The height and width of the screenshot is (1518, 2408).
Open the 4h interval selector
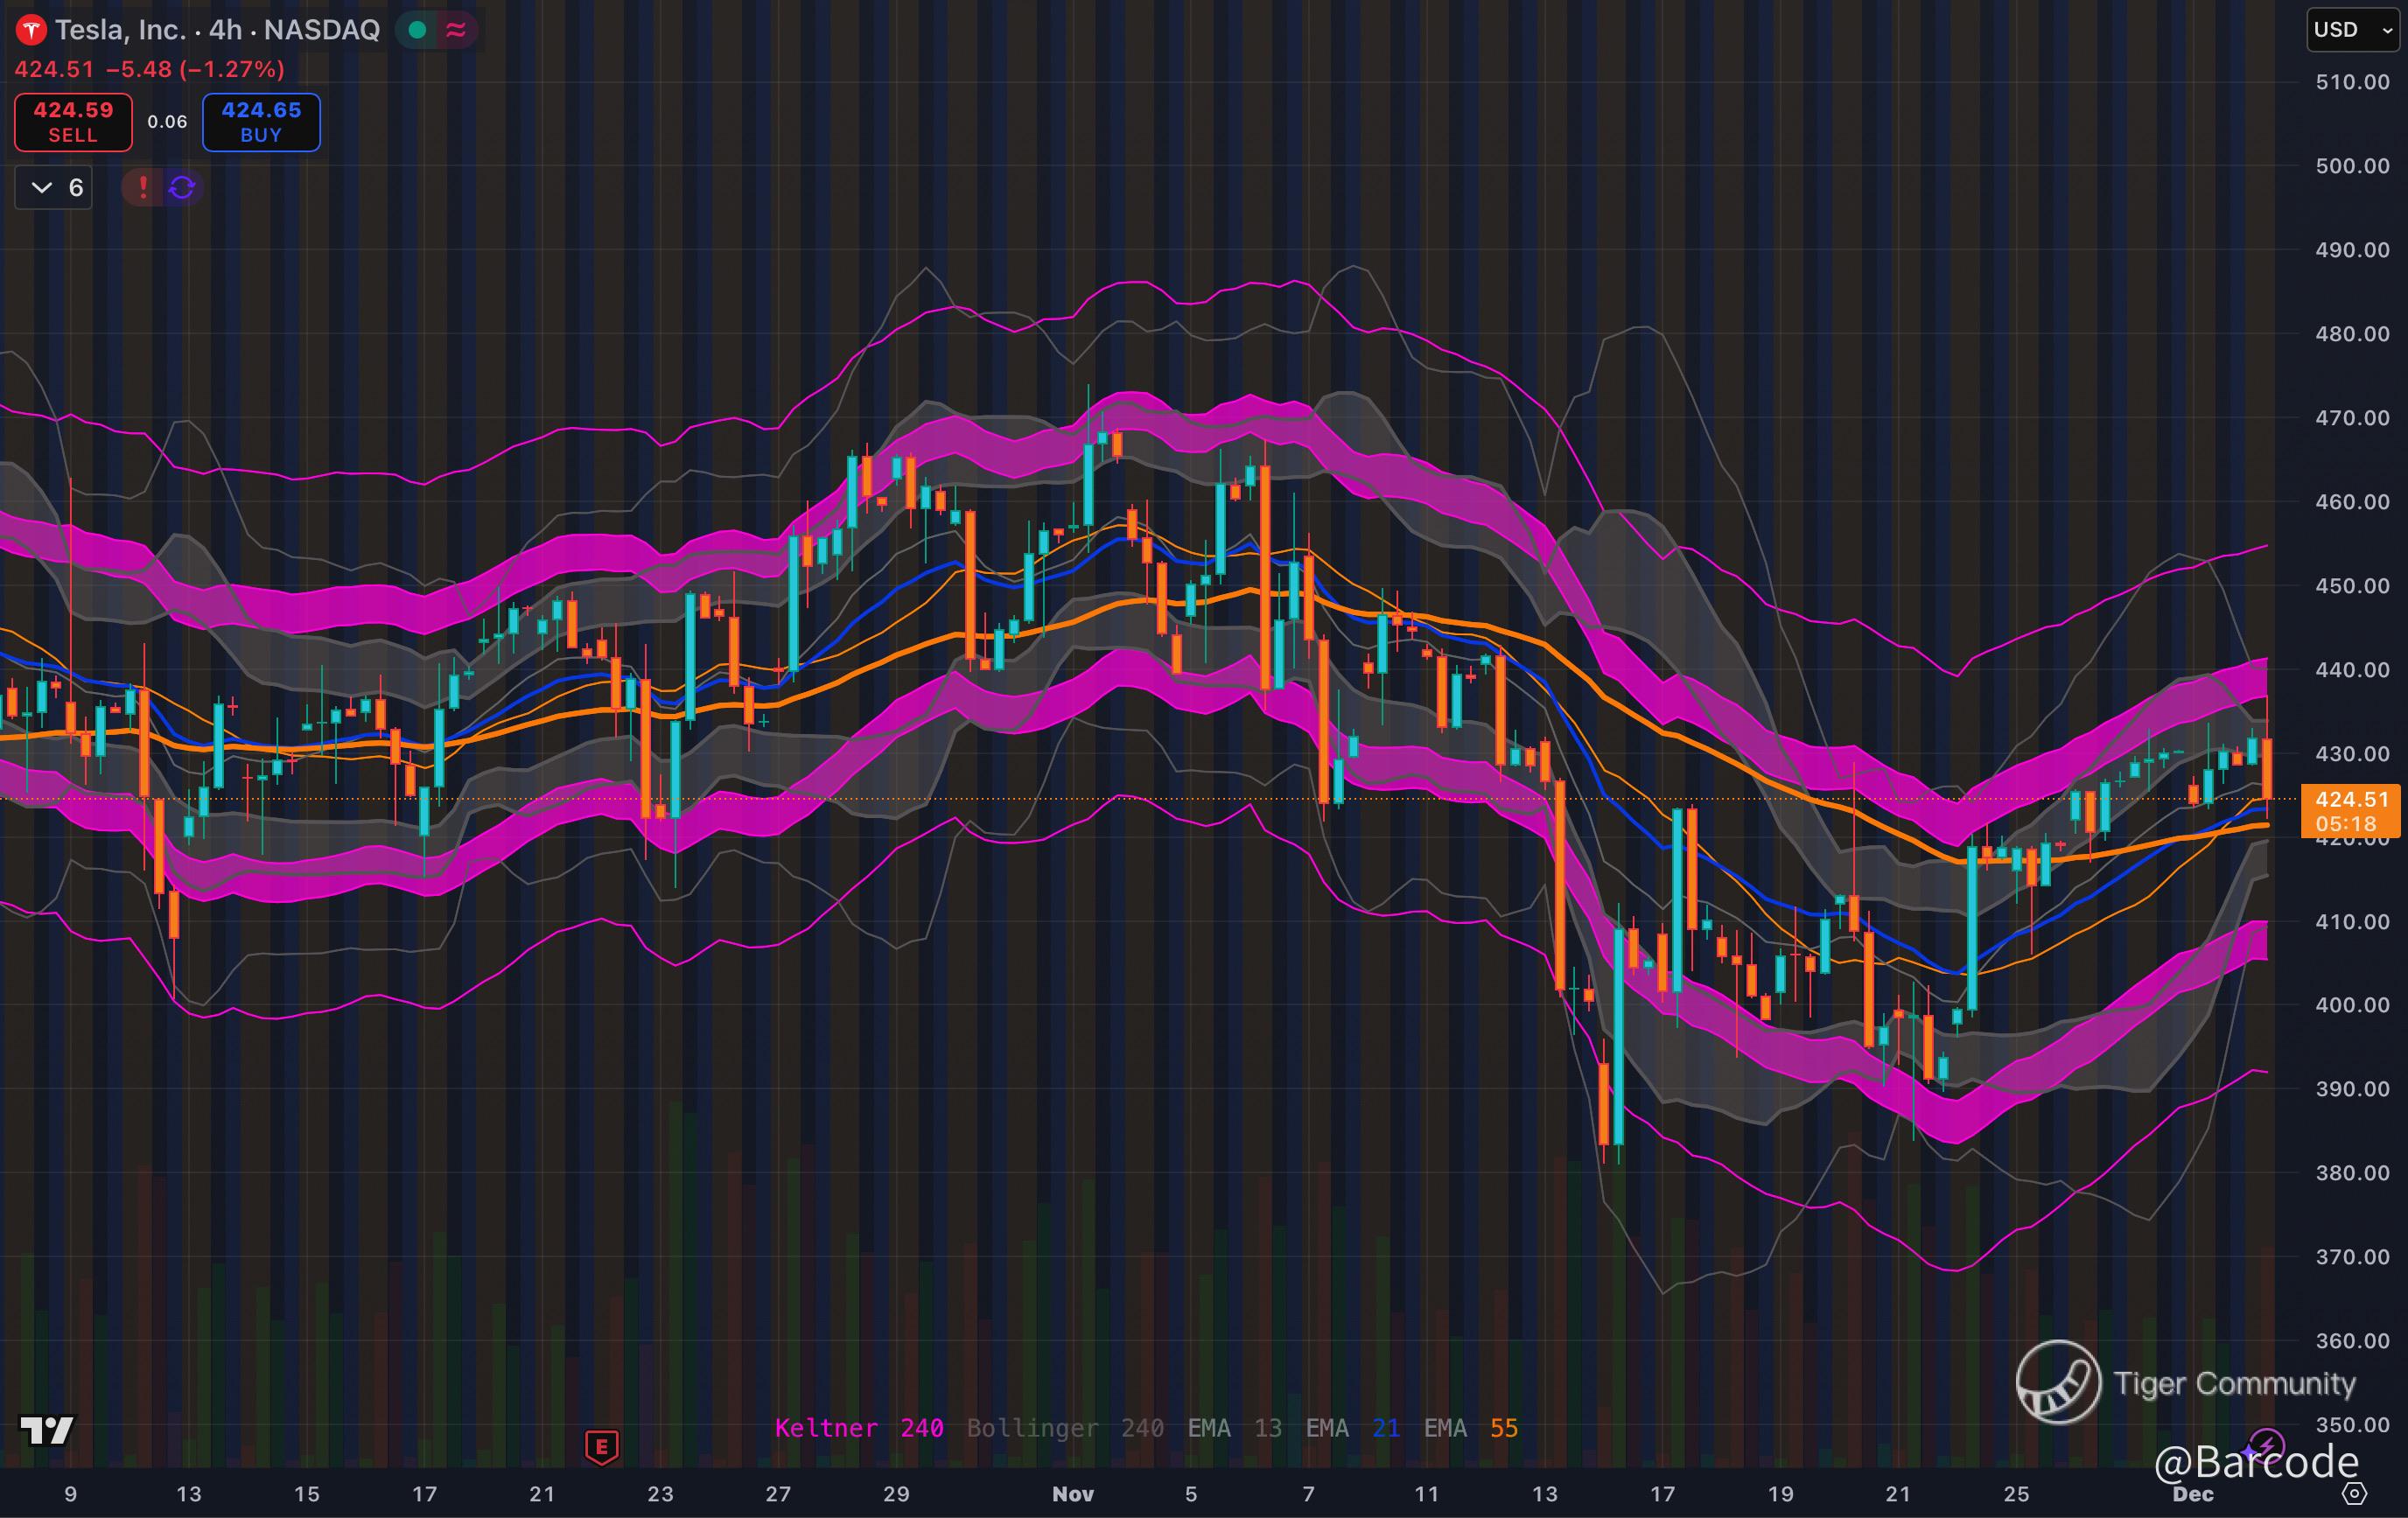(225, 30)
